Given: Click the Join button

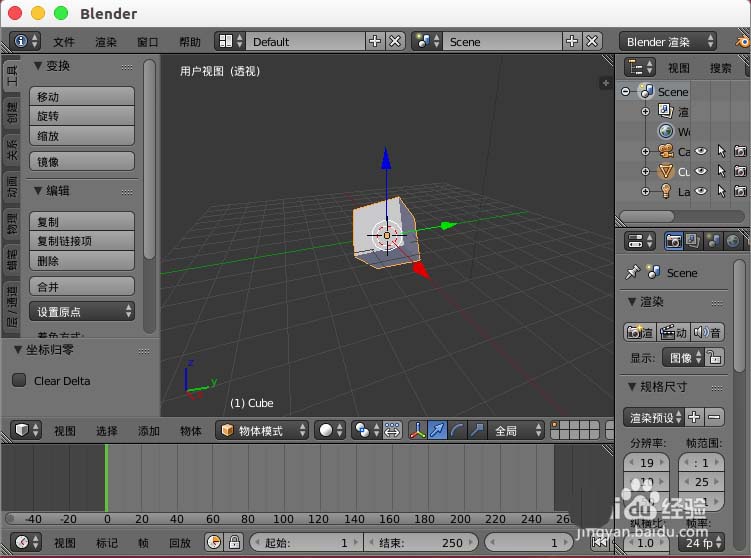Looking at the screenshot, I should tap(82, 286).
